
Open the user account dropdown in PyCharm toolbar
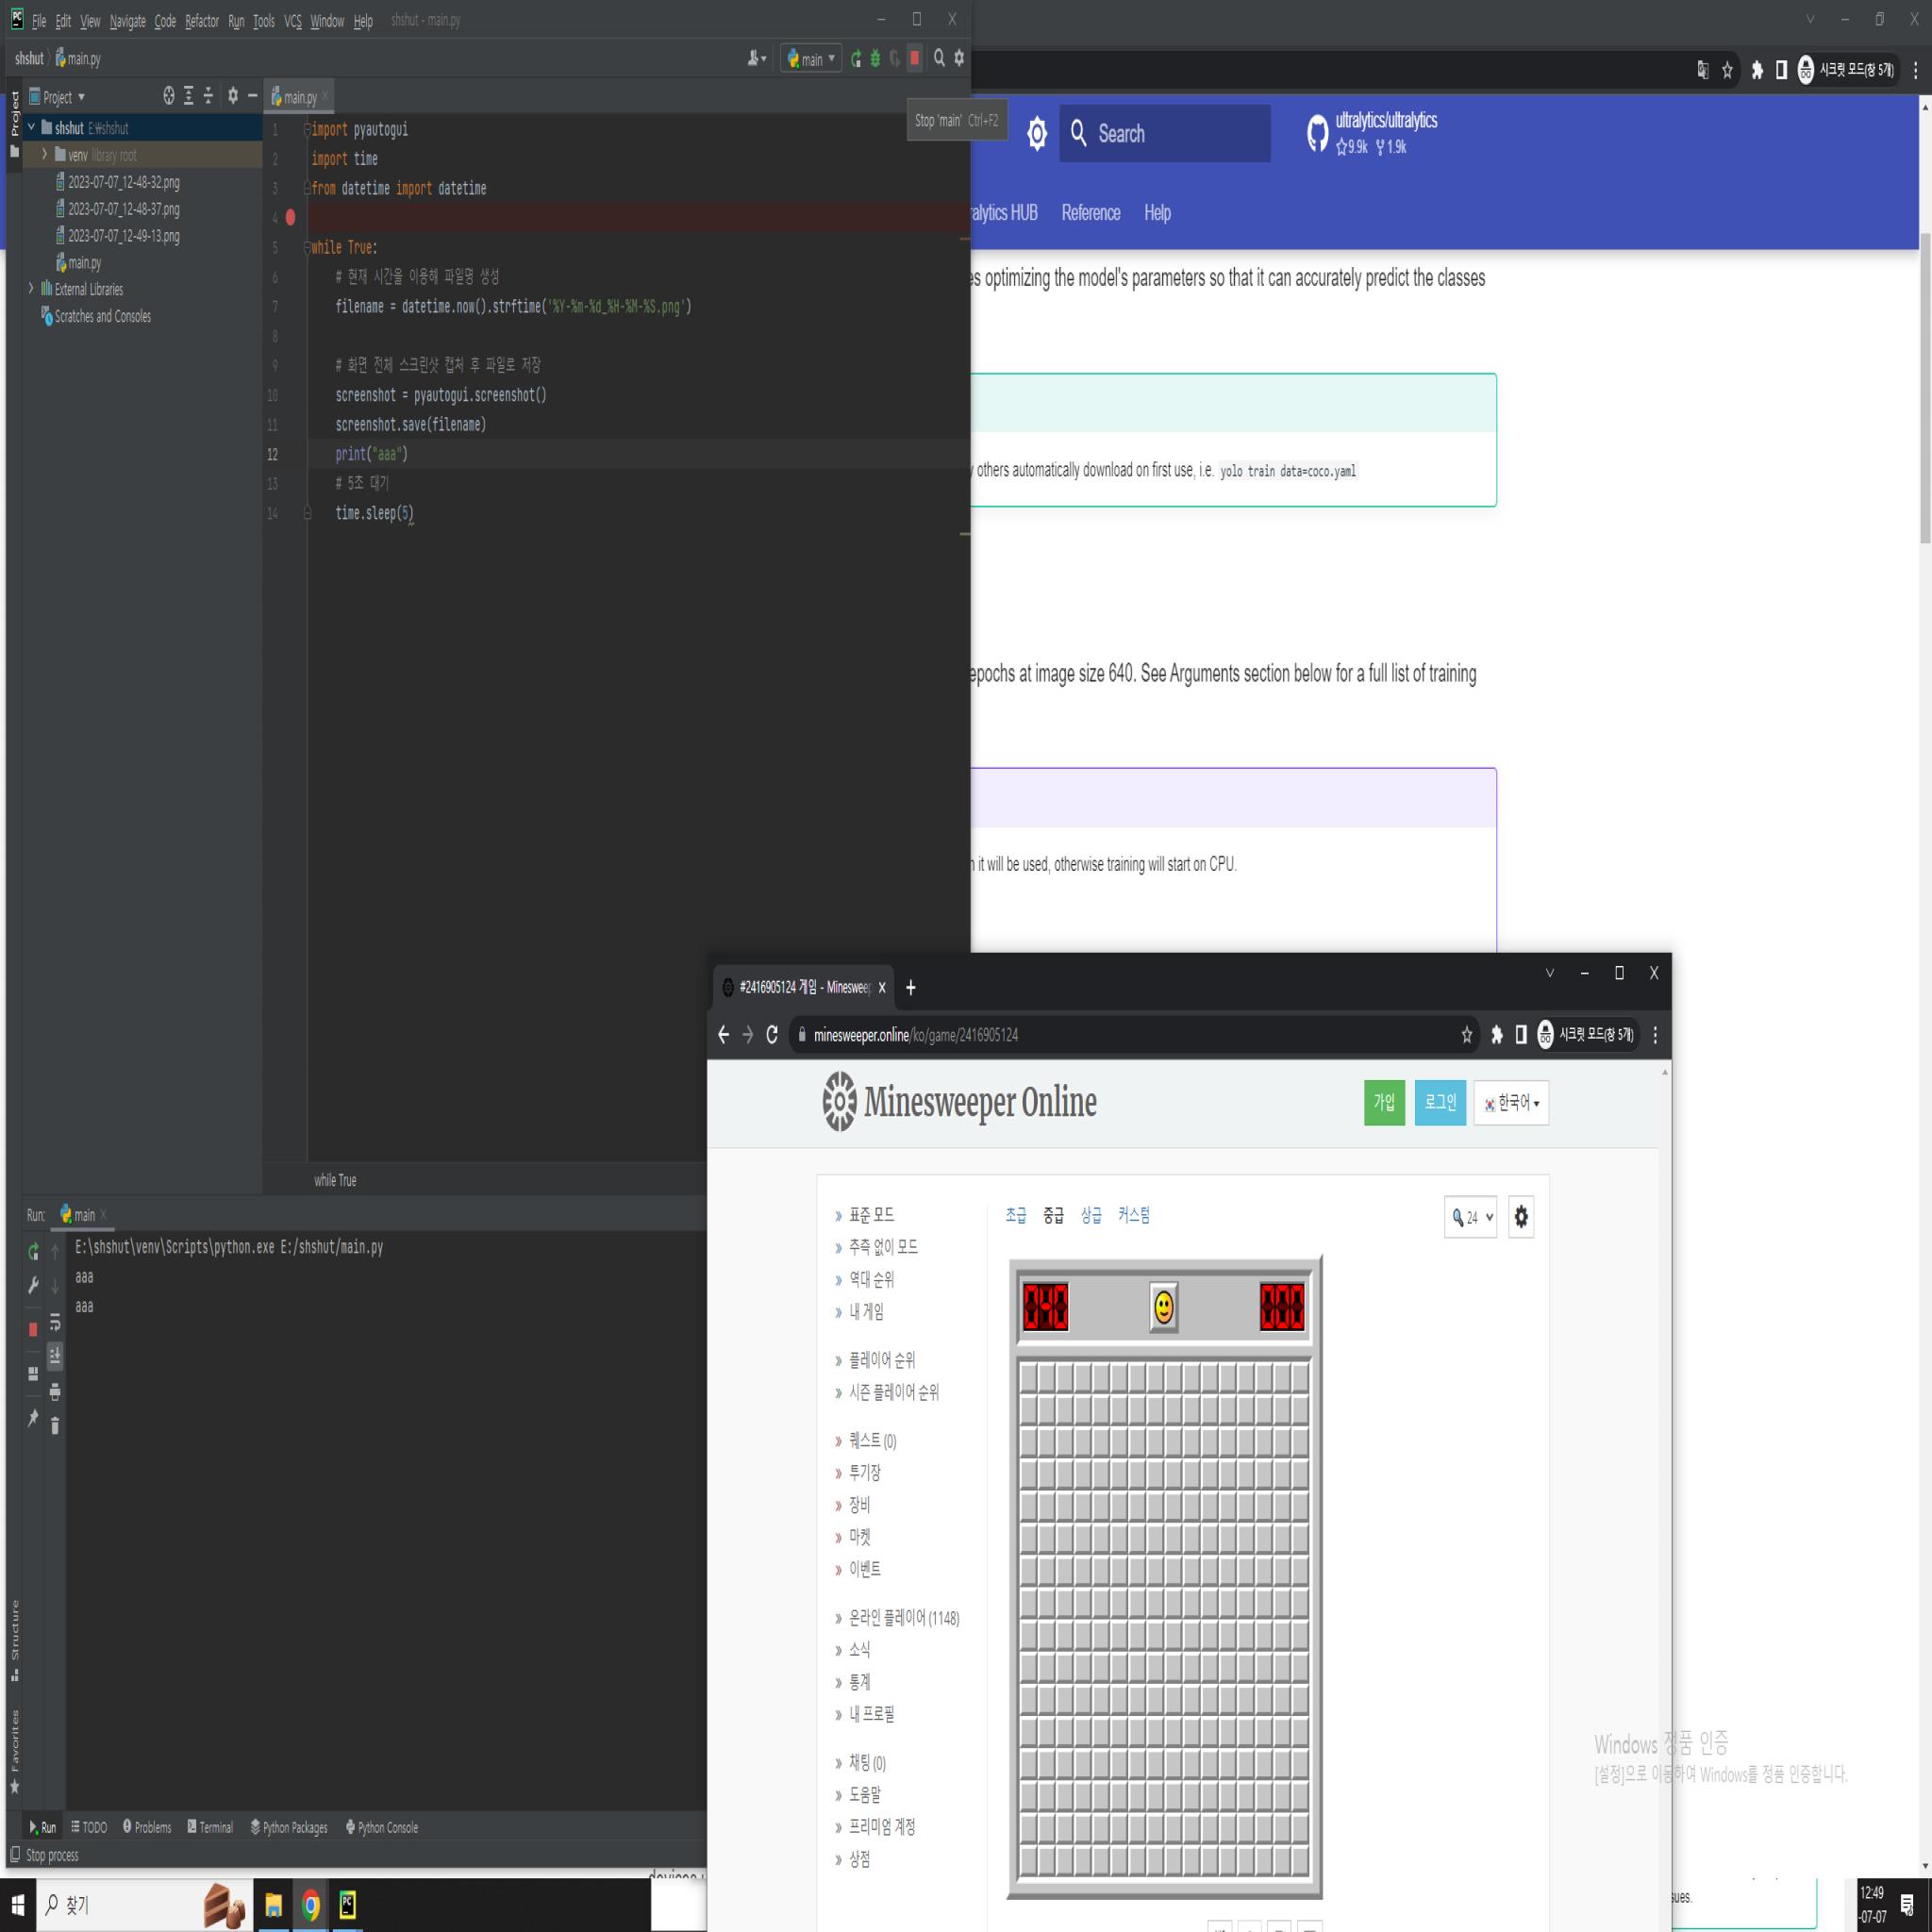(757, 59)
